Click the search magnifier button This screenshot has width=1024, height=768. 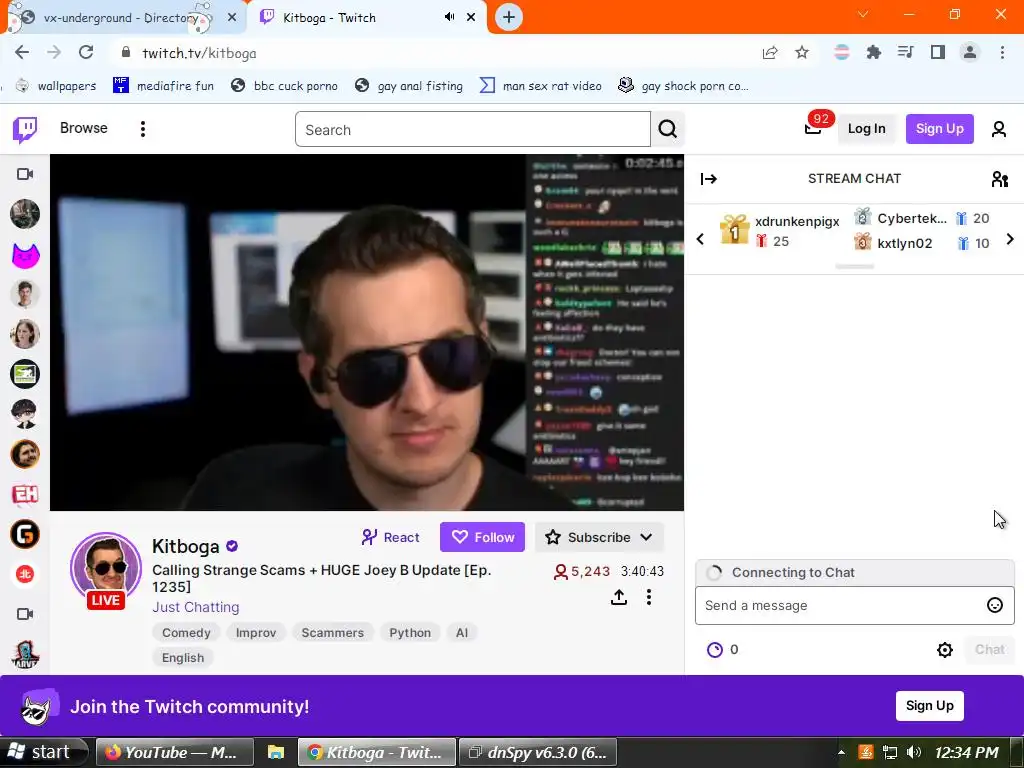pos(667,129)
